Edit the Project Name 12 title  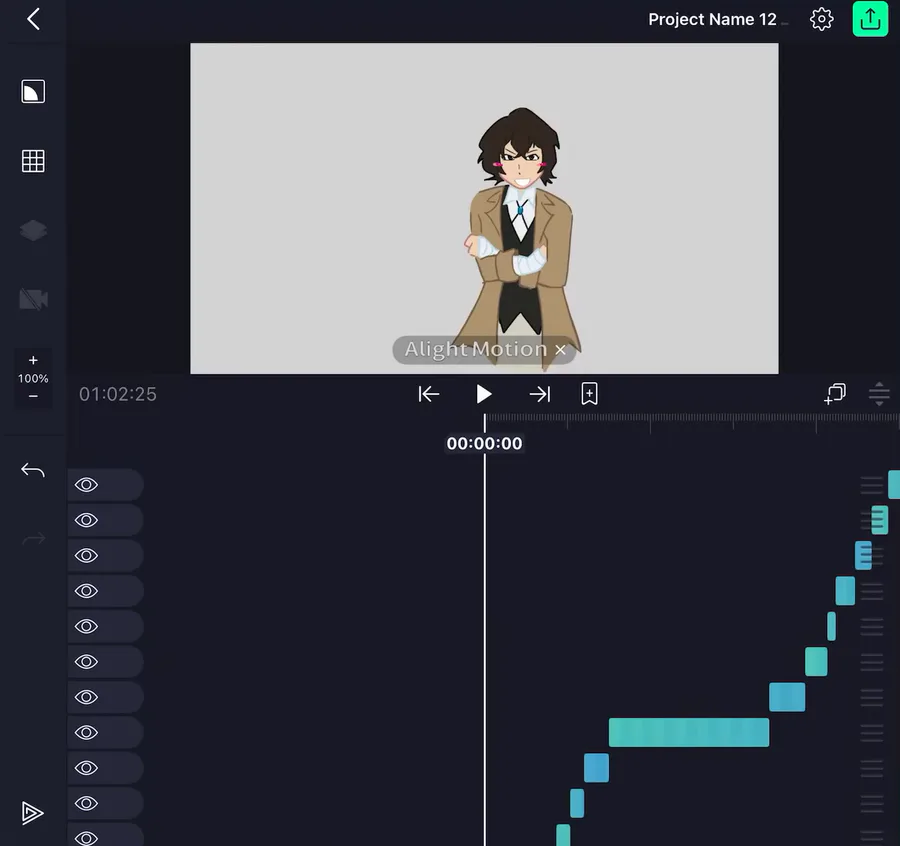712,20
